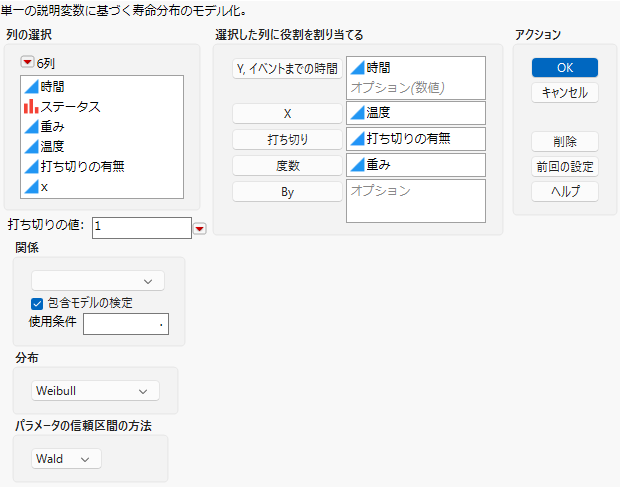Click the continuous icon beside 時間 in column list

pyautogui.click(x=31, y=87)
